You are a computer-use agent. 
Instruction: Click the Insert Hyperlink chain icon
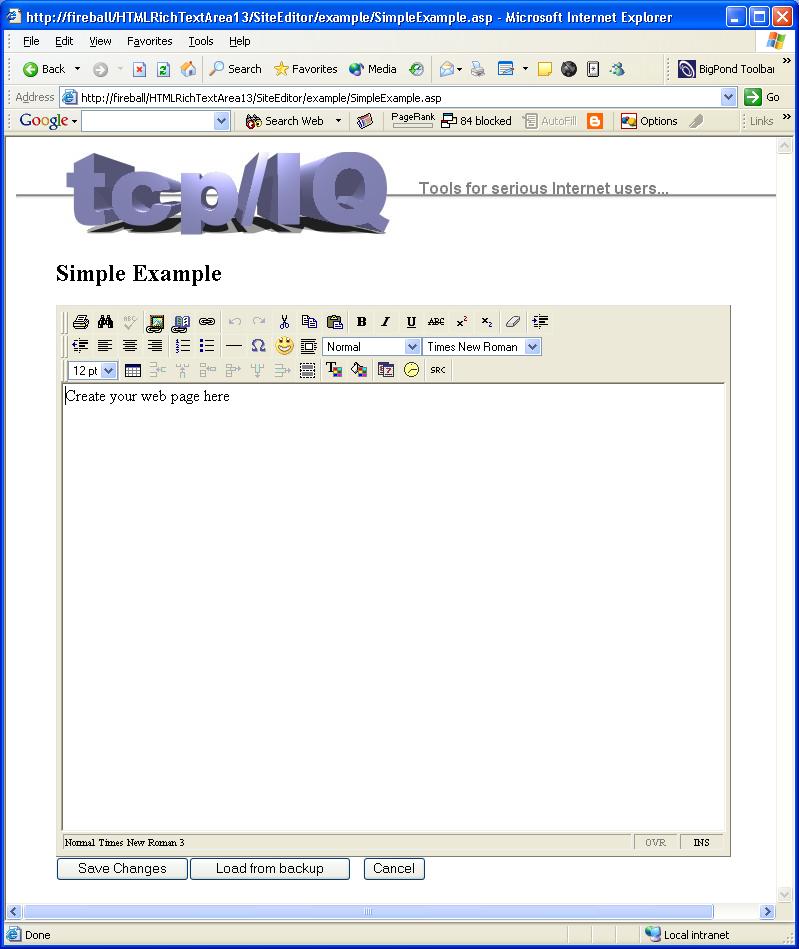pos(207,322)
